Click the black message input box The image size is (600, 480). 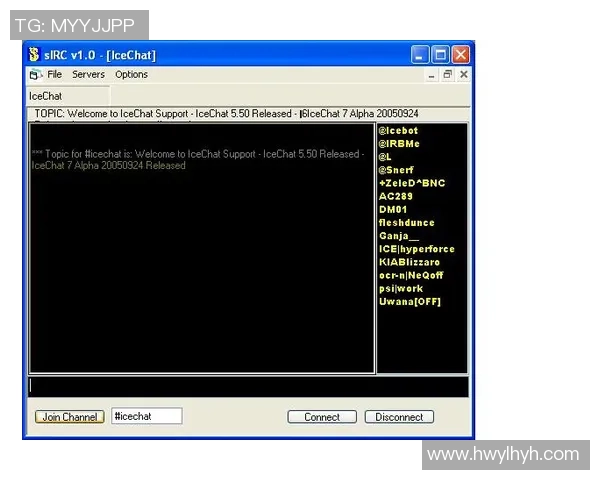(x=248, y=386)
